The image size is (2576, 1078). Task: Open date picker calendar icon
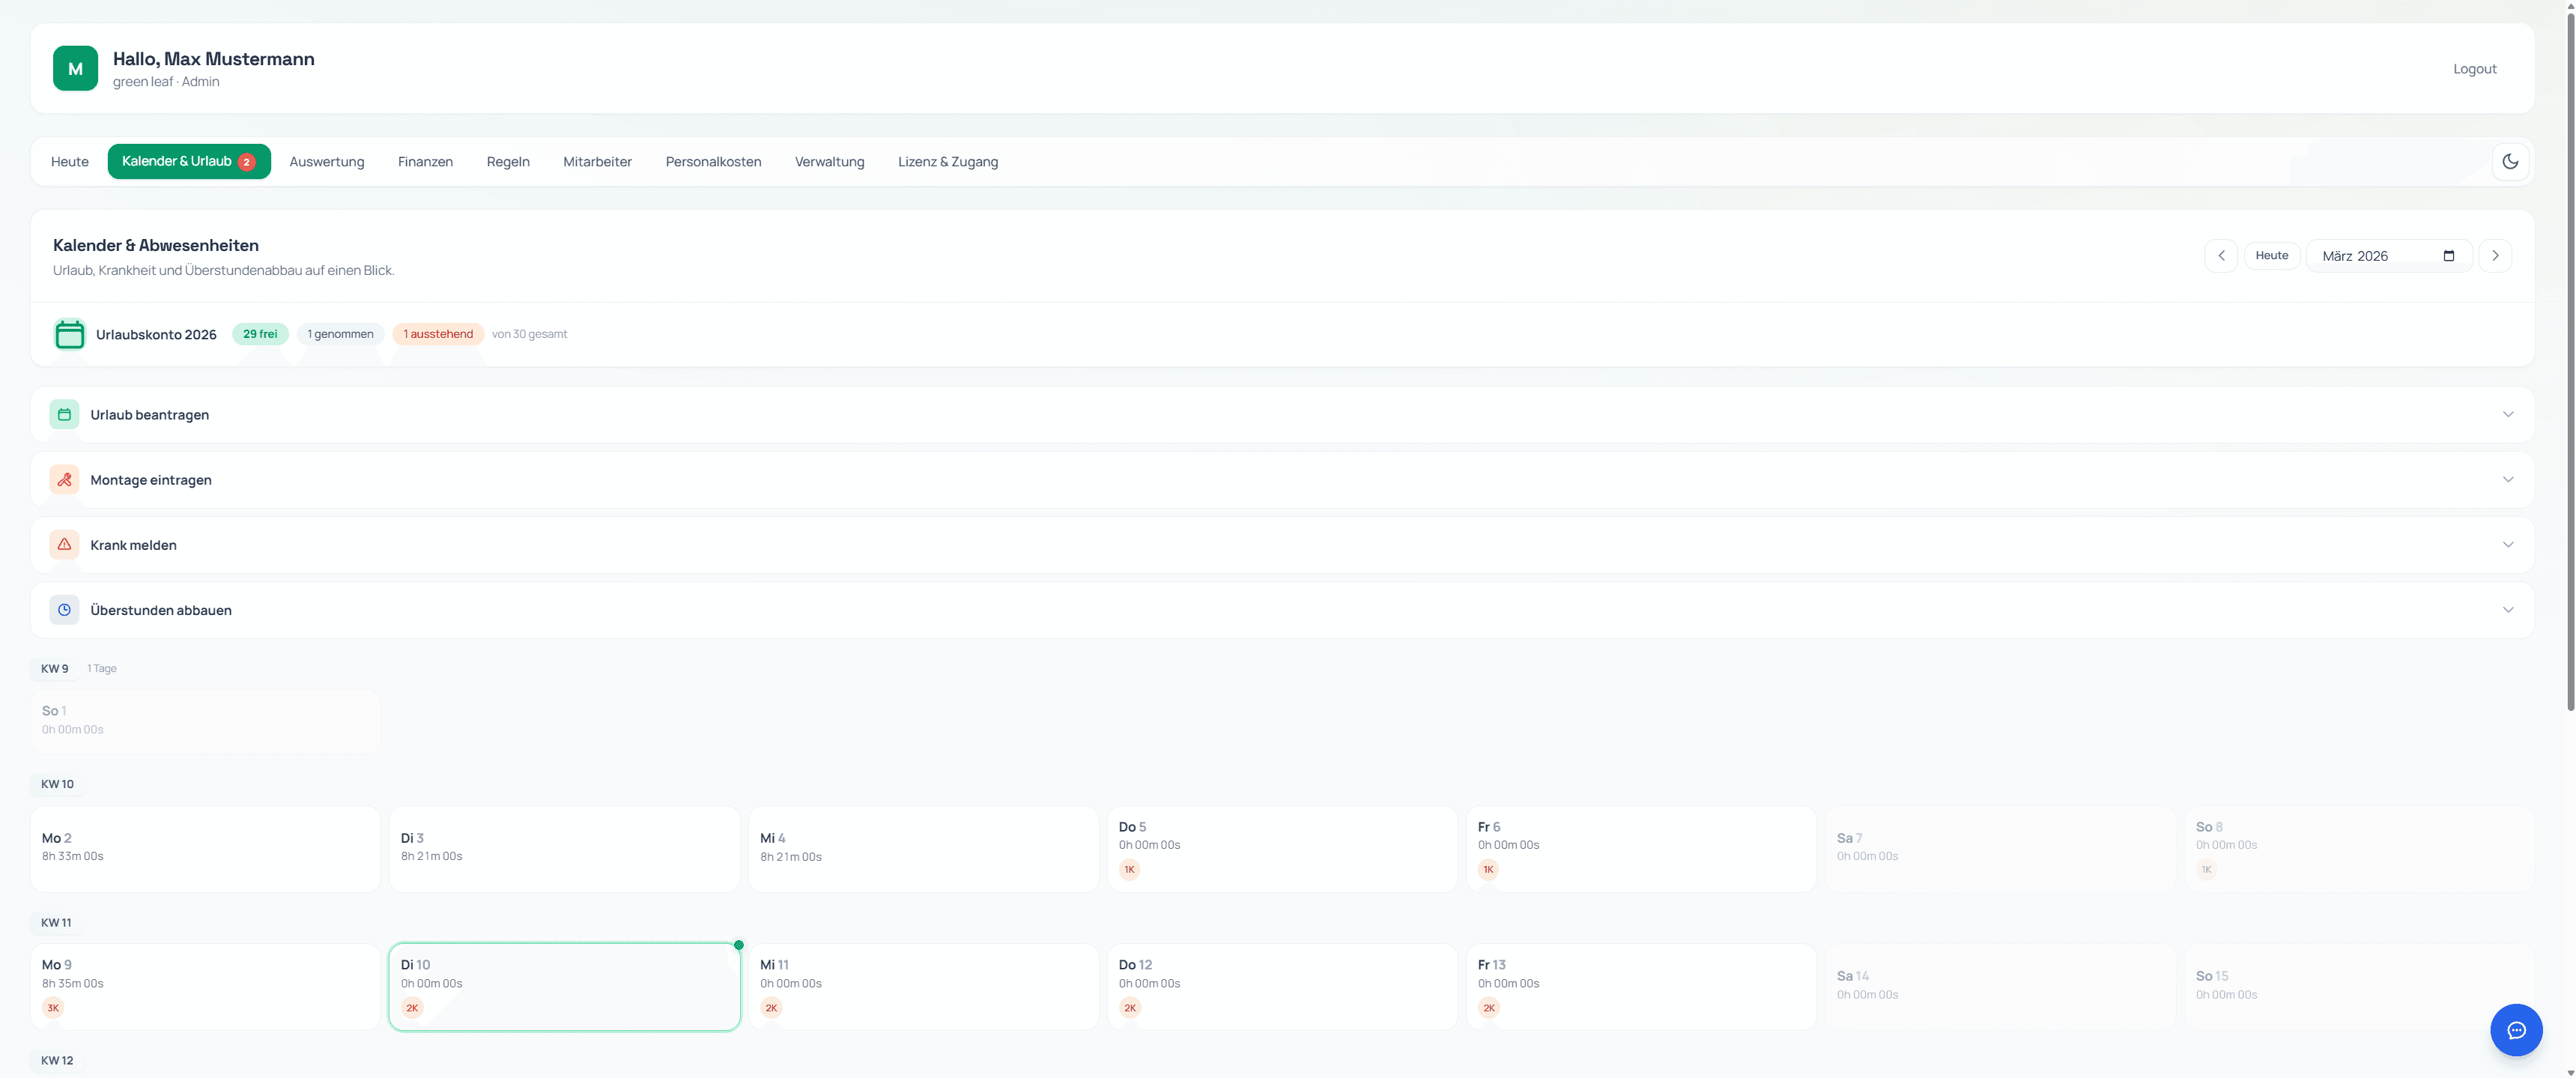[2449, 255]
